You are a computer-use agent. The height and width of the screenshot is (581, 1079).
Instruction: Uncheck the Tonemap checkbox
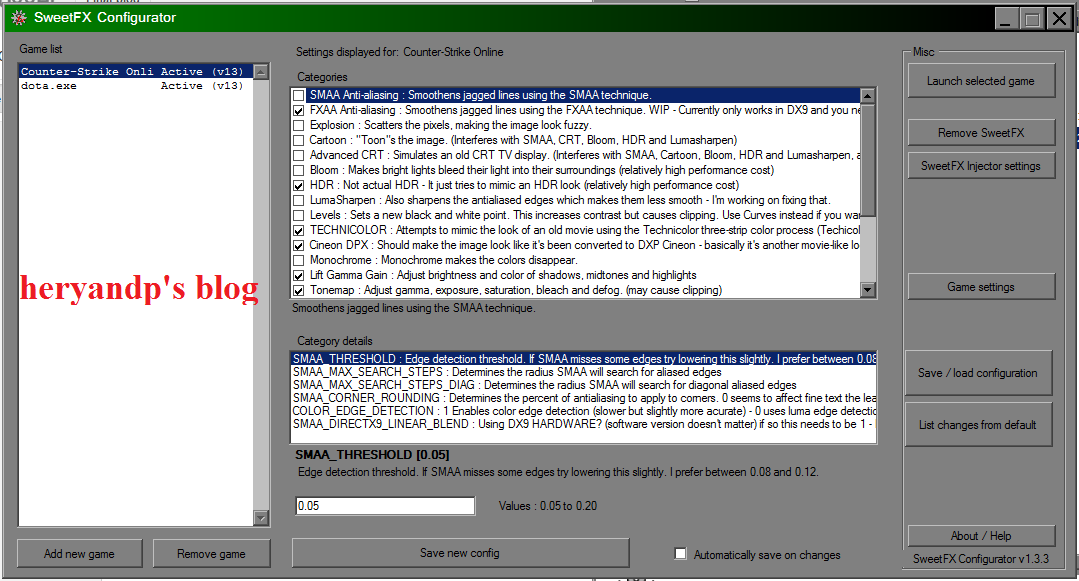[x=299, y=290]
